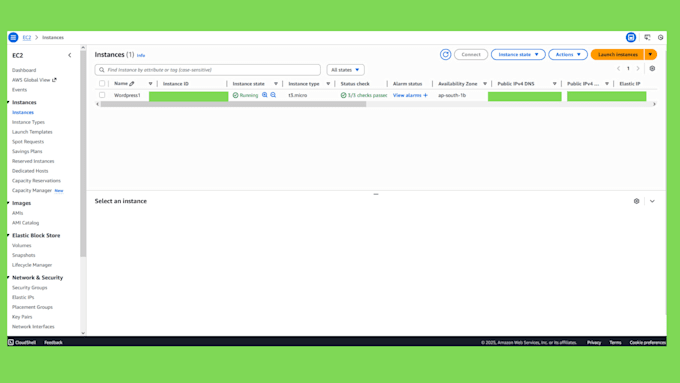Edit Name column pencil icon

(x=132, y=84)
